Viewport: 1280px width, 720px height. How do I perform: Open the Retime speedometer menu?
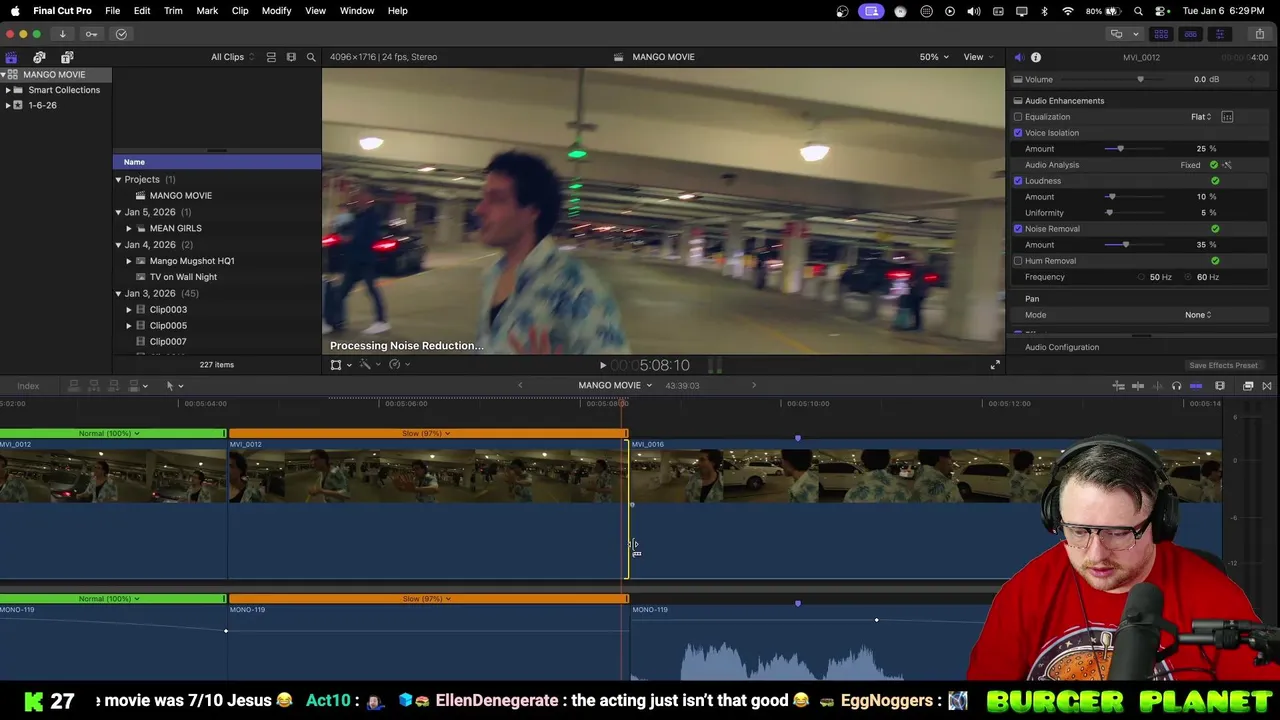397,365
